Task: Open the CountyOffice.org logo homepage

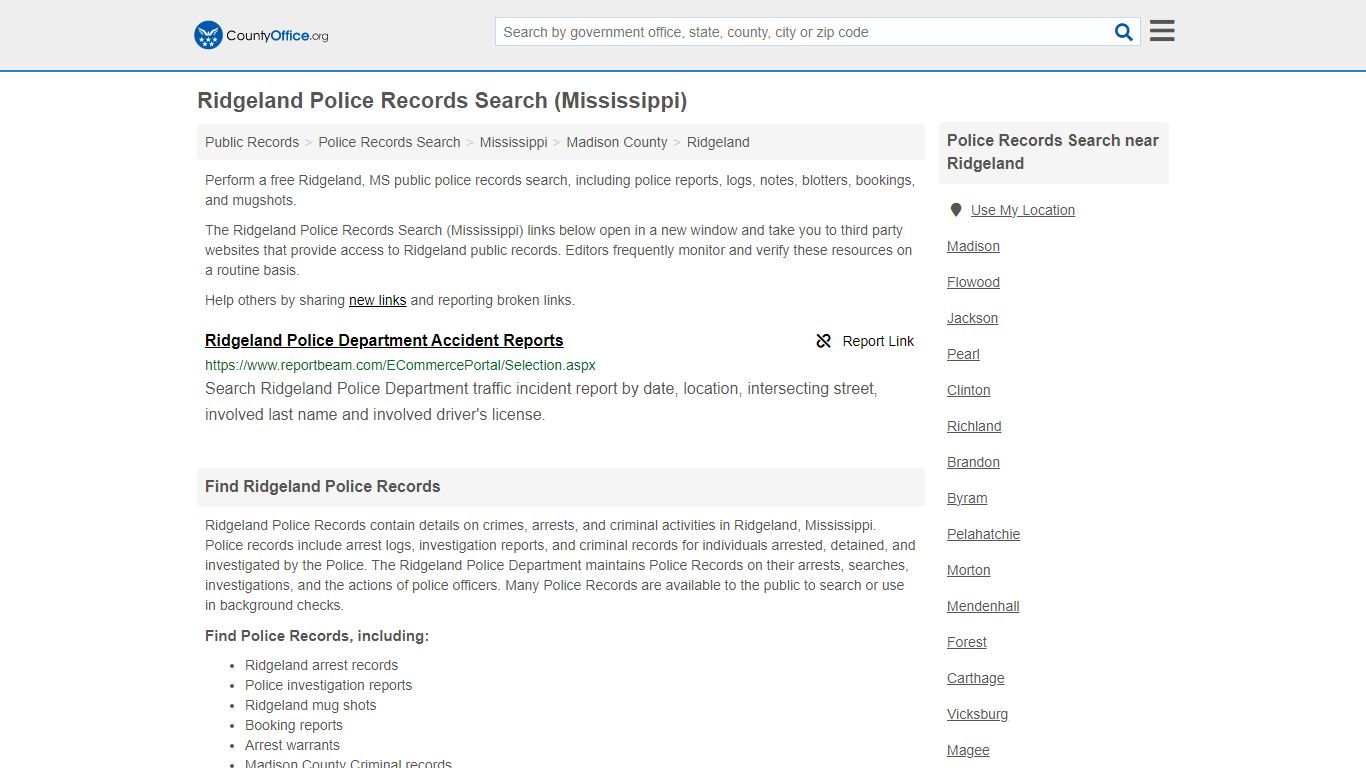Action: (x=261, y=35)
